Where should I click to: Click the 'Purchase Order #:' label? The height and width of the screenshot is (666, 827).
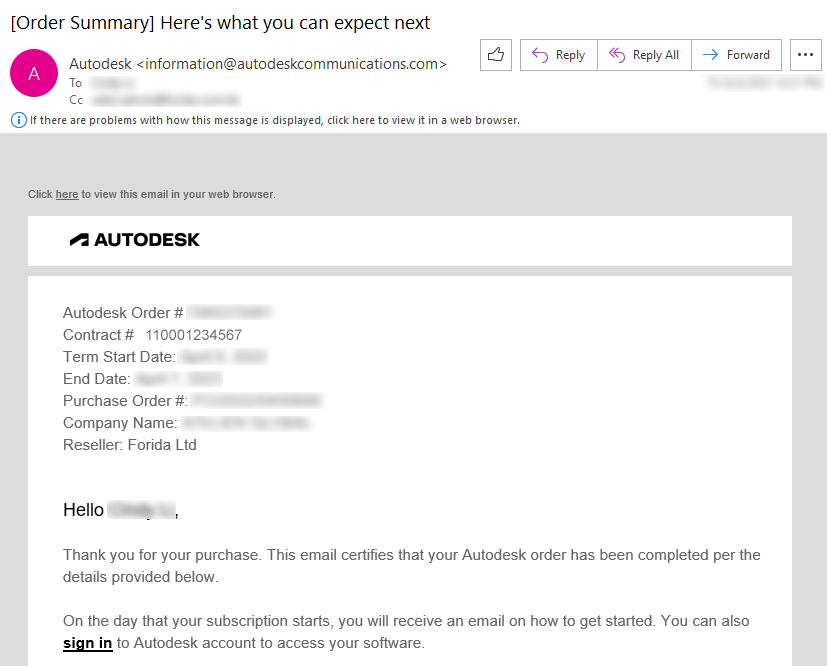tap(125, 401)
